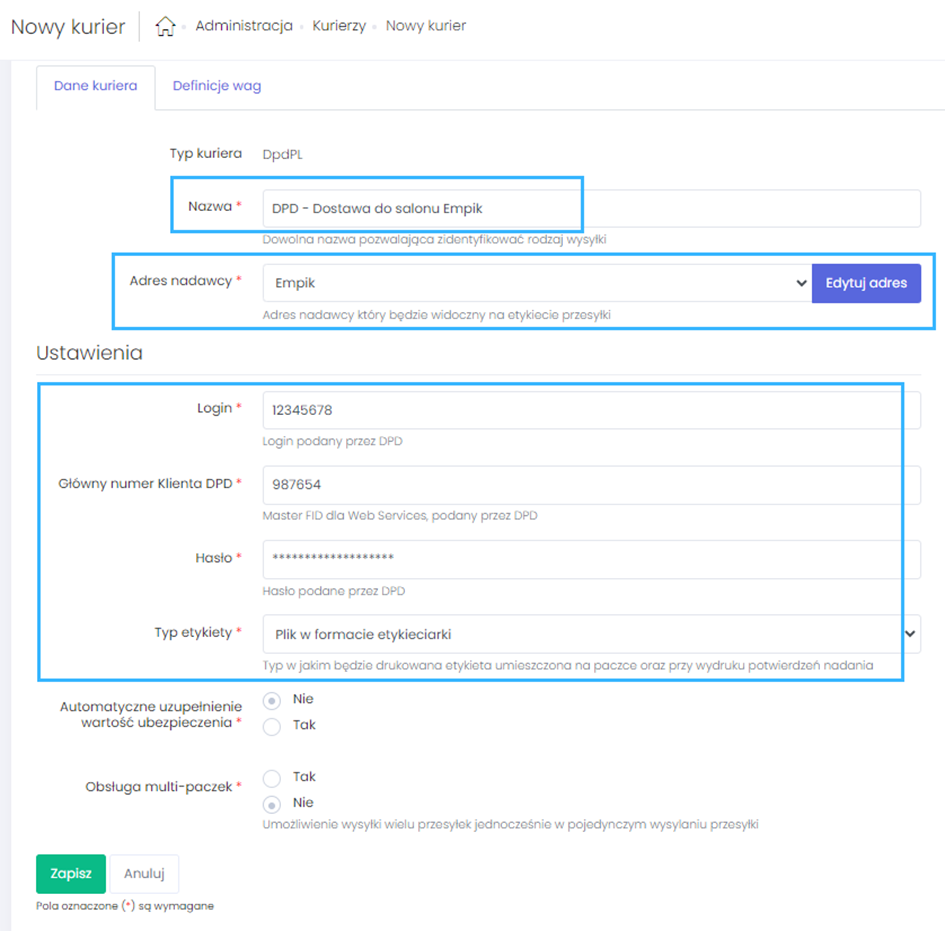This screenshot has height=931, width=945.
Task: Open the Administracja breadcrumb link
Action: click(x=243, y=26)
